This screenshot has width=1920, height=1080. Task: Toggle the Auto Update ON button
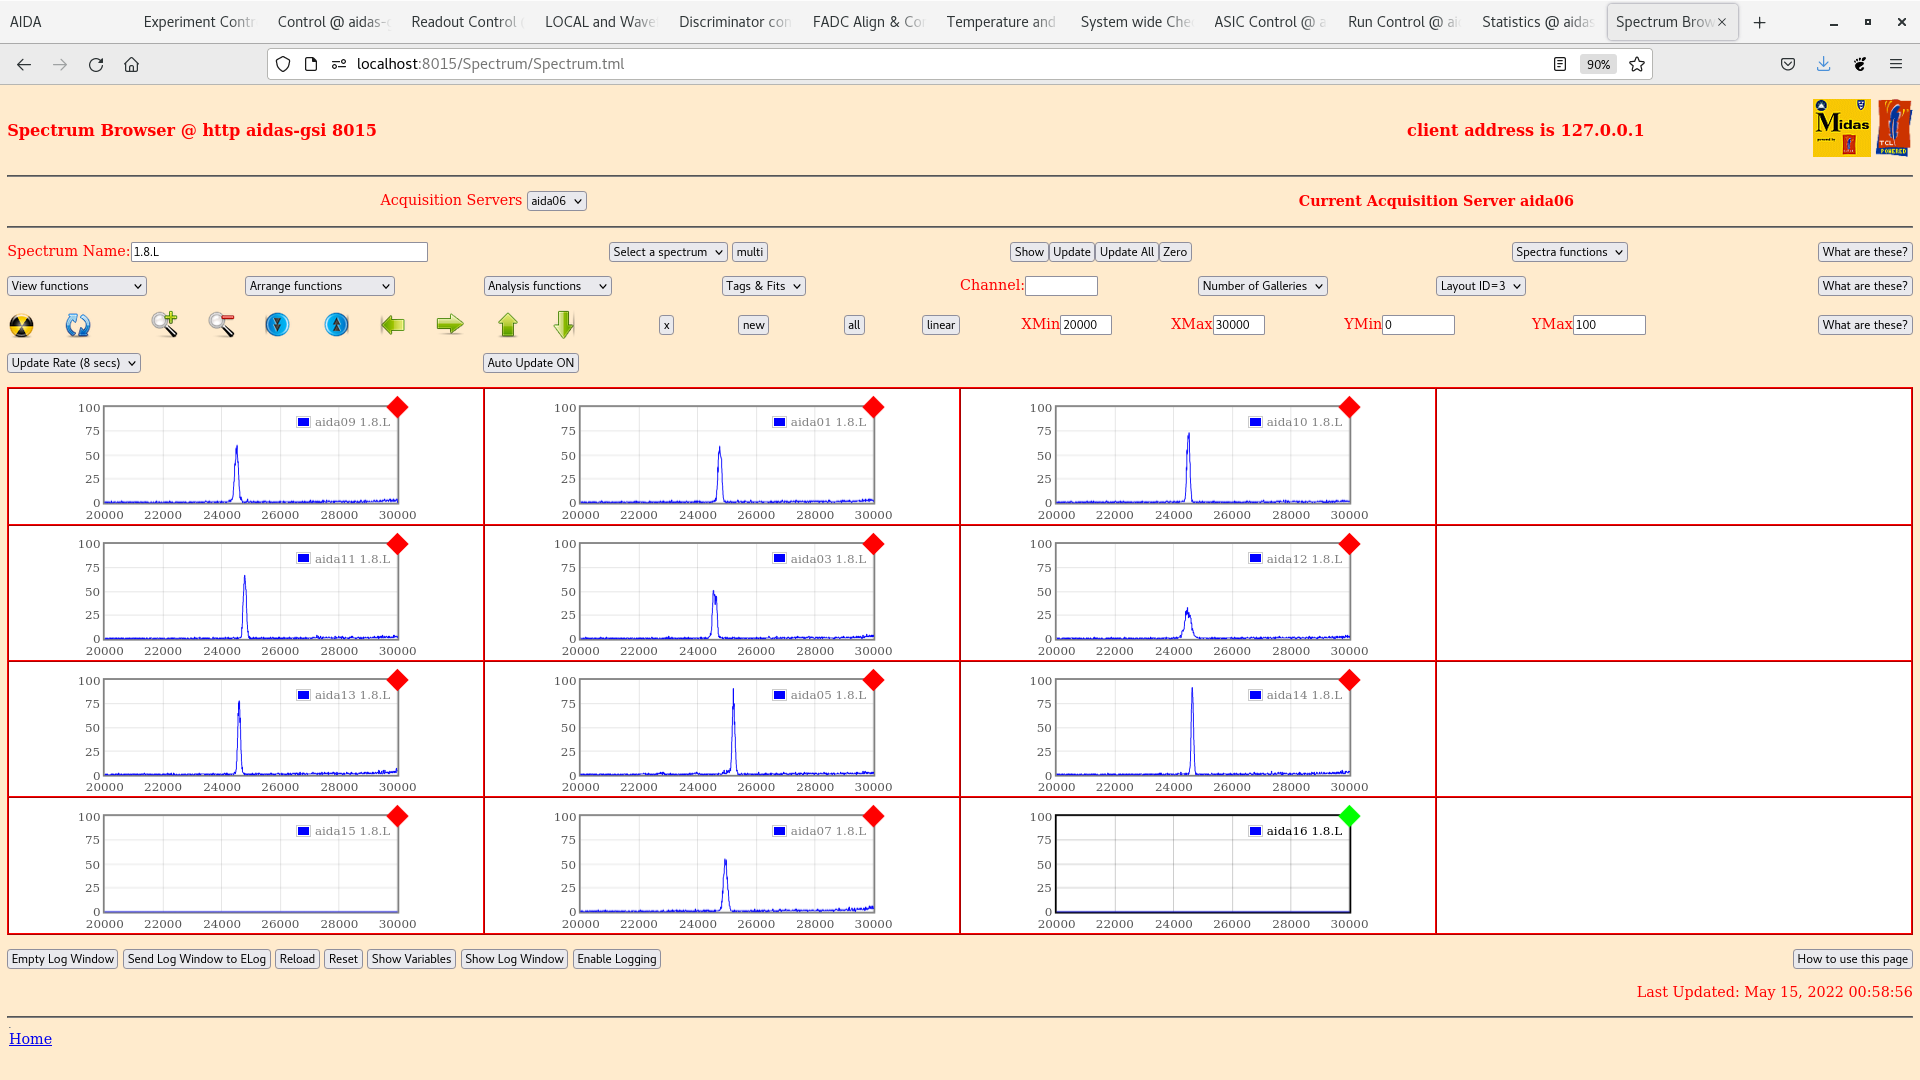click(x=530, y=363)
